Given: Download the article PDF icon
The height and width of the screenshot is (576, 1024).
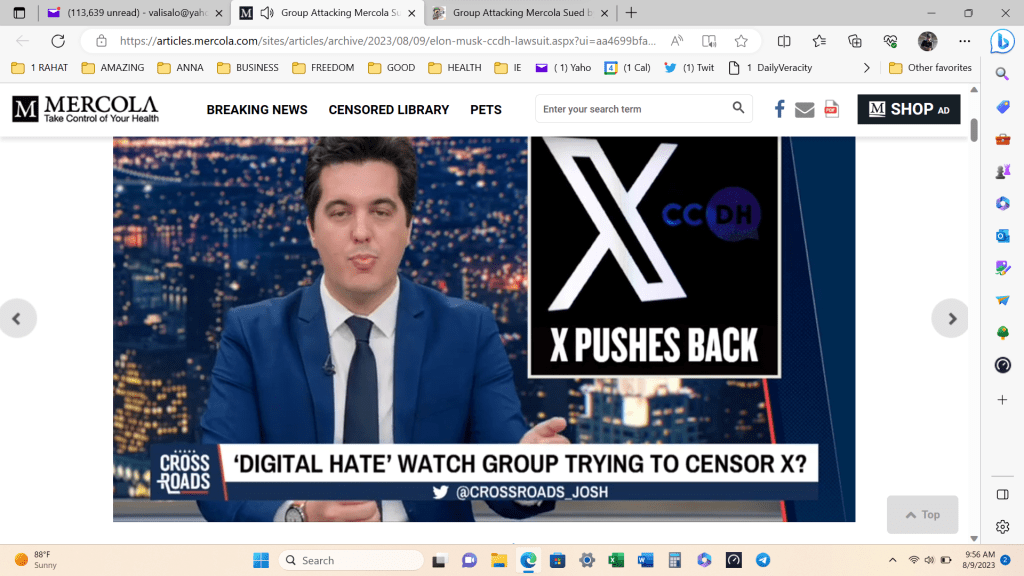Looking at the screenshot, I should click(x=831, y=109).
